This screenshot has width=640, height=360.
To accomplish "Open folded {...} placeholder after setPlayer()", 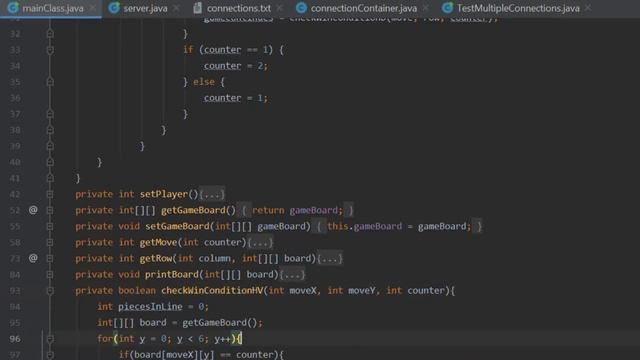I will click(x=212, y=194).
